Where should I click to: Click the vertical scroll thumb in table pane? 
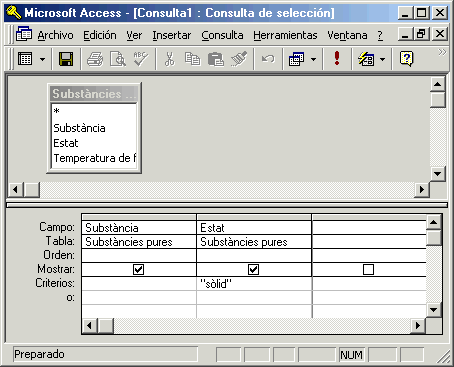[438, 100]
